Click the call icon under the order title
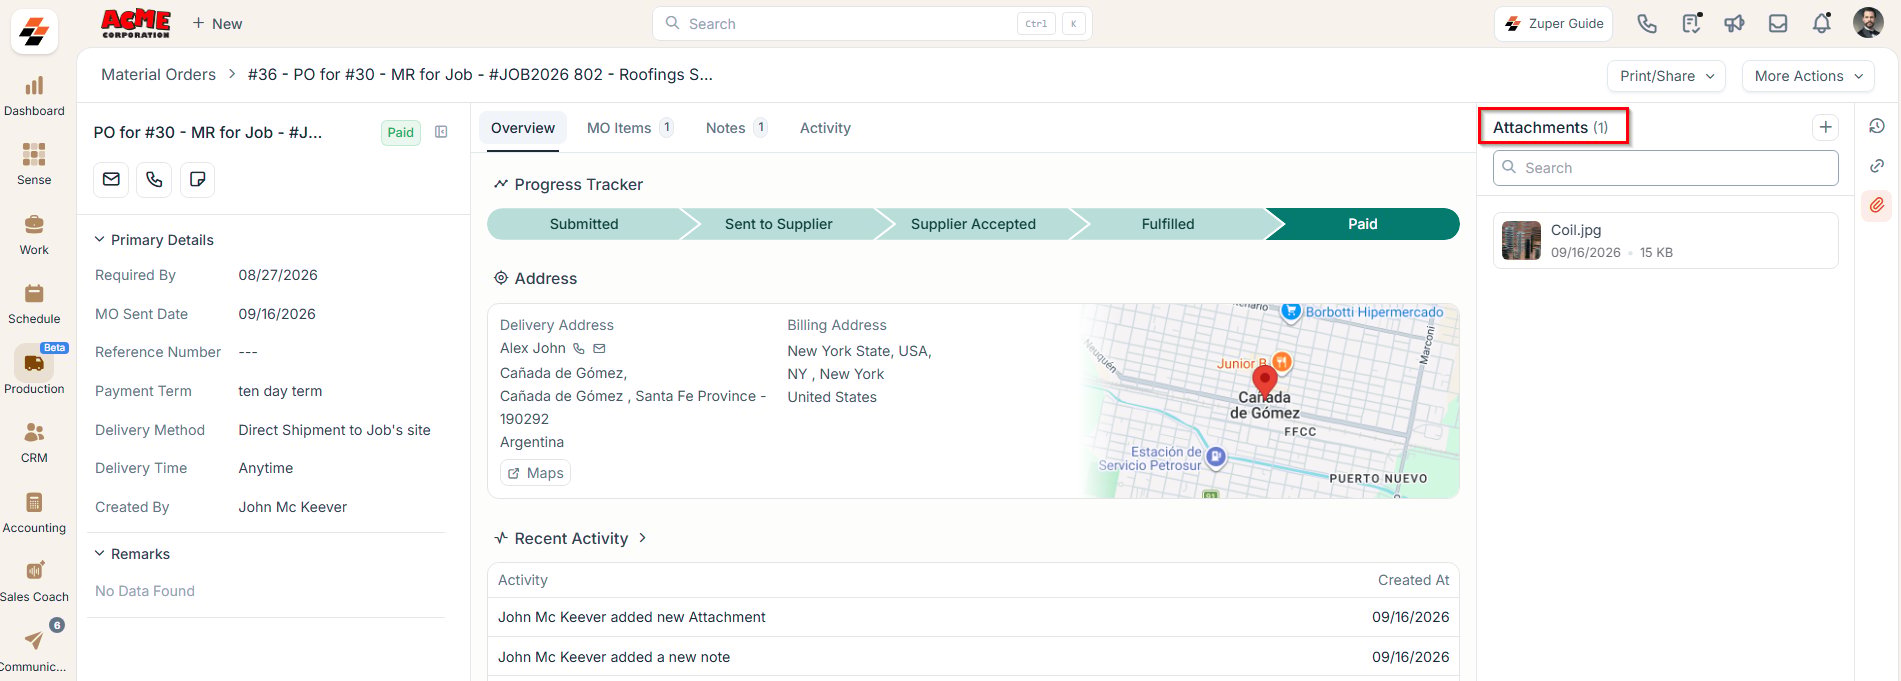1901x681 pixels. [x=154, y=179]
